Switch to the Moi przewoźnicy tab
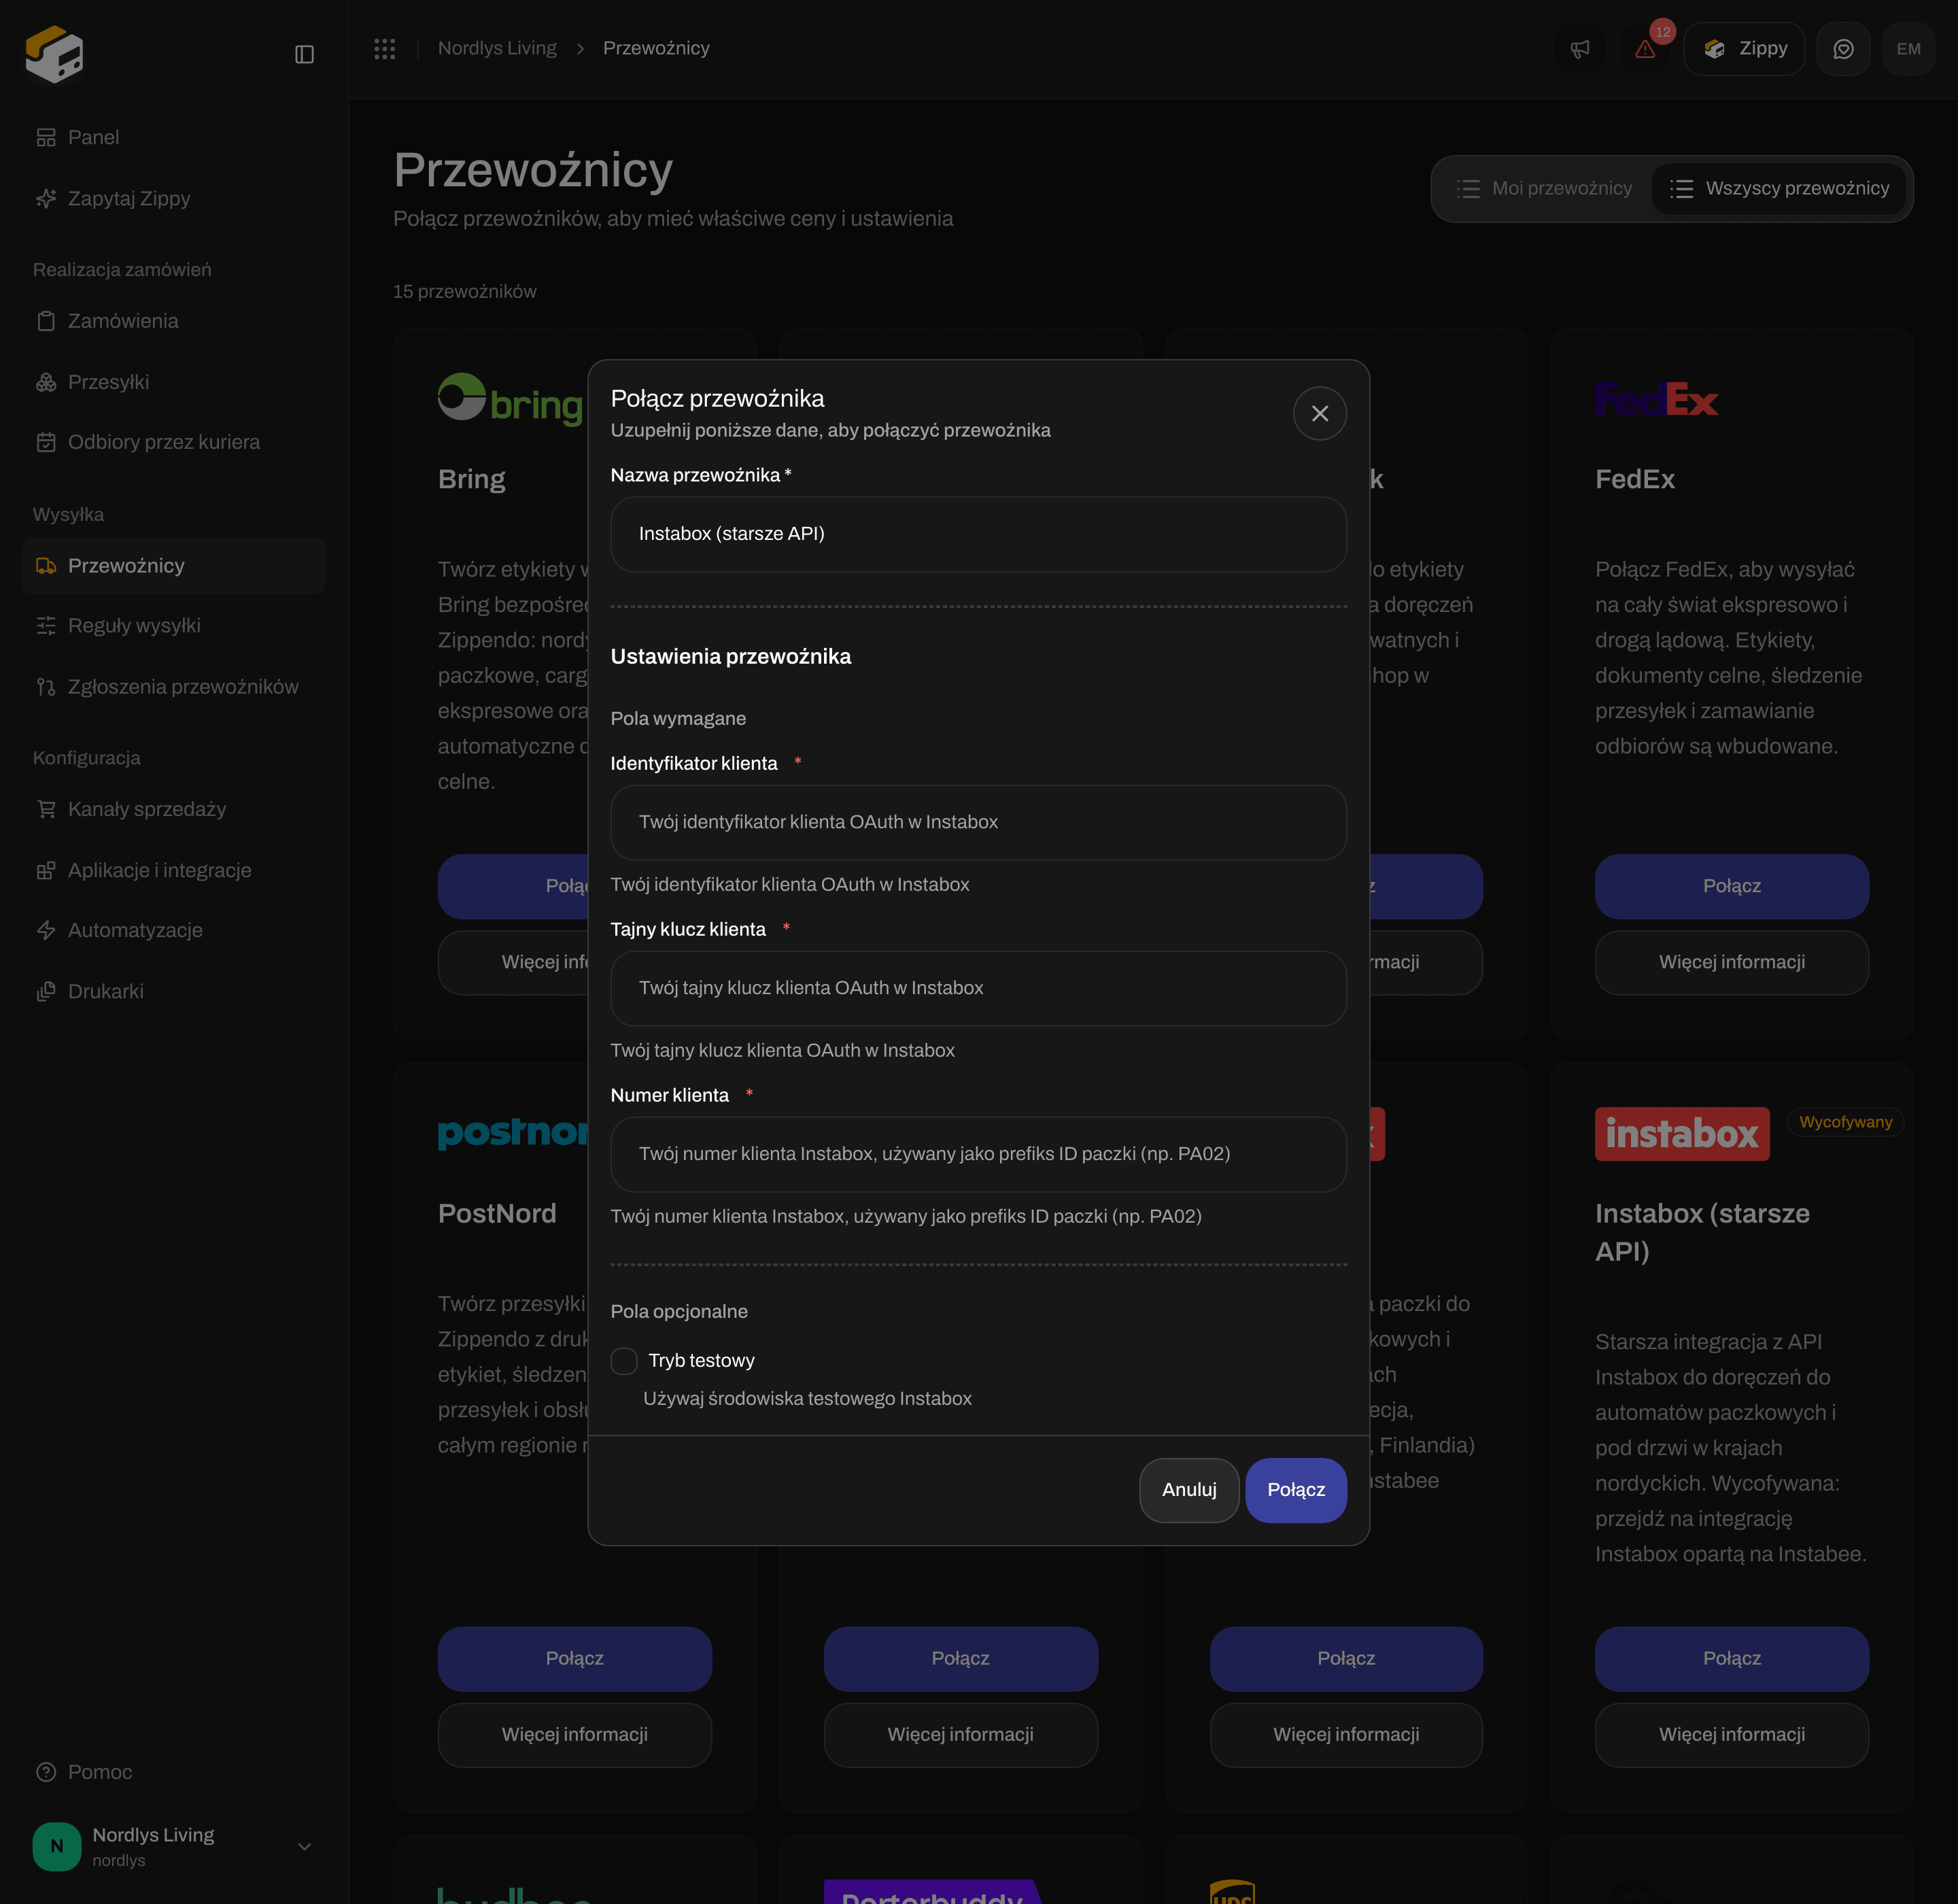This screenshot has height=1904, width=1958. tap(1544, 188)
